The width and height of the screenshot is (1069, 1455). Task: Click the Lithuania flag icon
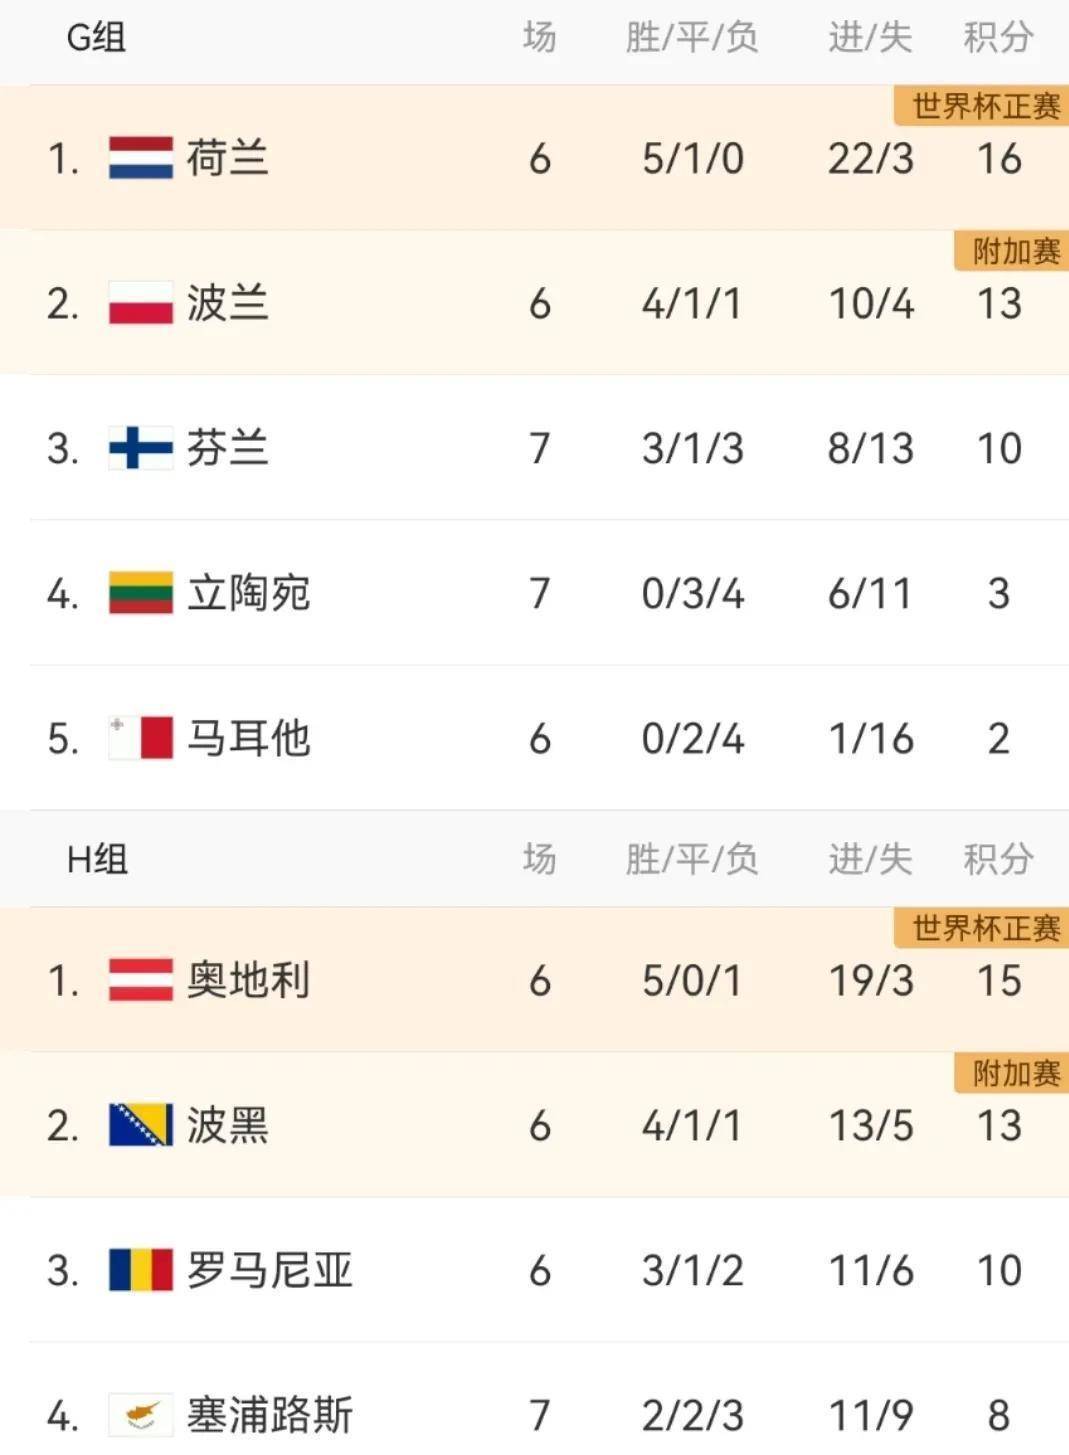click(140, 593)
